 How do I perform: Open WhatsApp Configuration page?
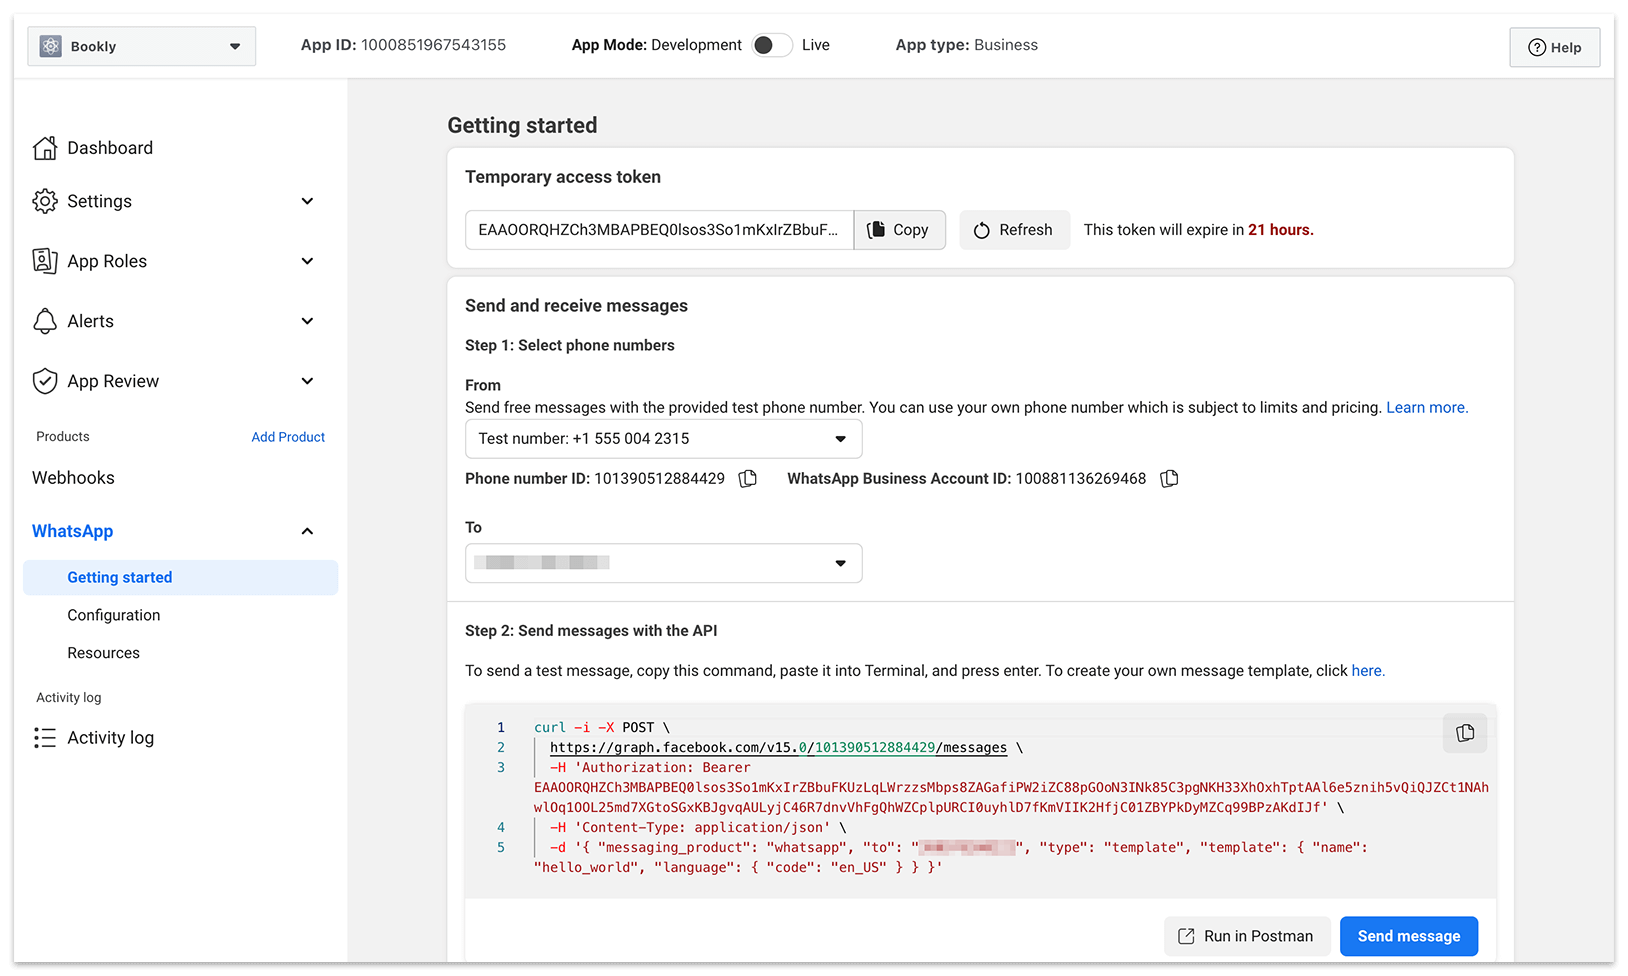point(114,615)
